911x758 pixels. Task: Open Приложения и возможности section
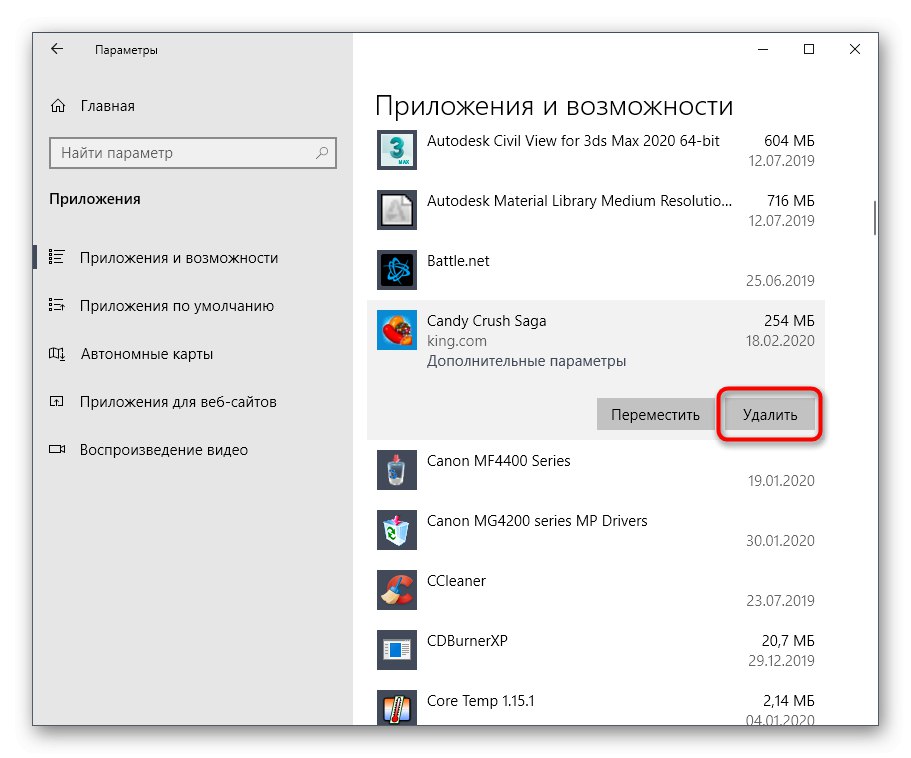(178, 258)
